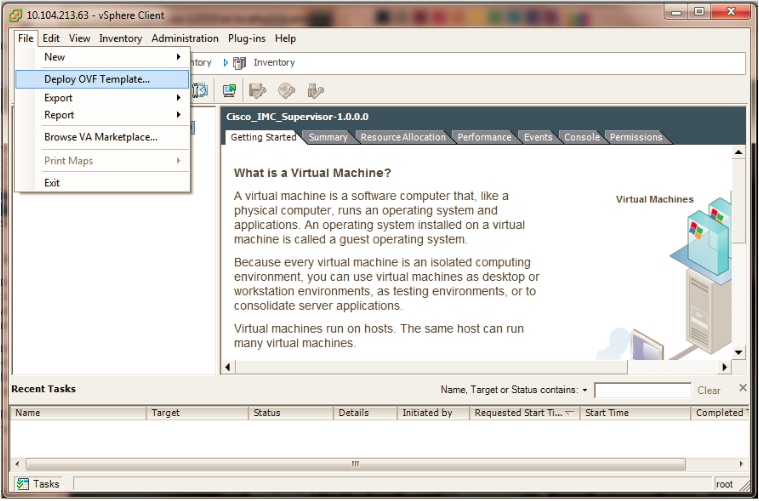Click the USB device connect toolbar icon
The width and height of the screenshot is (759, 501).
pyautogui.click(x=316, y=91)
